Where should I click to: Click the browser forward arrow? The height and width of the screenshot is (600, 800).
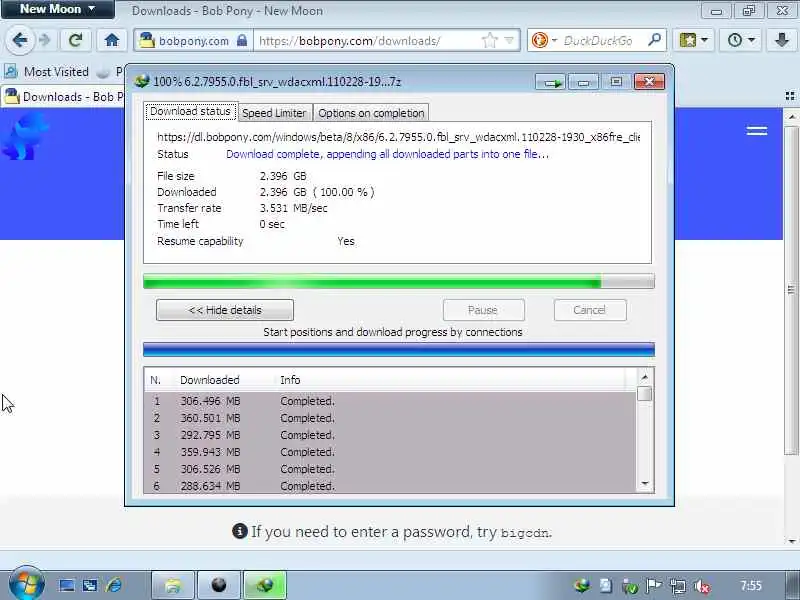pyautogui.click(x=45, y=40)
